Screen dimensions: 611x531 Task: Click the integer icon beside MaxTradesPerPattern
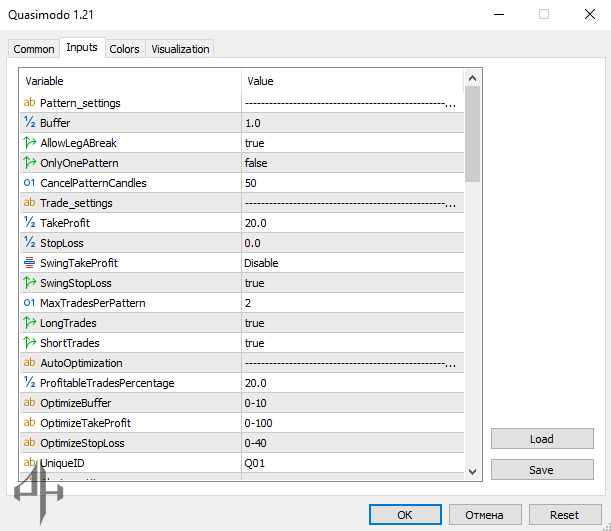pyautogui.click(x=29, y=303)
